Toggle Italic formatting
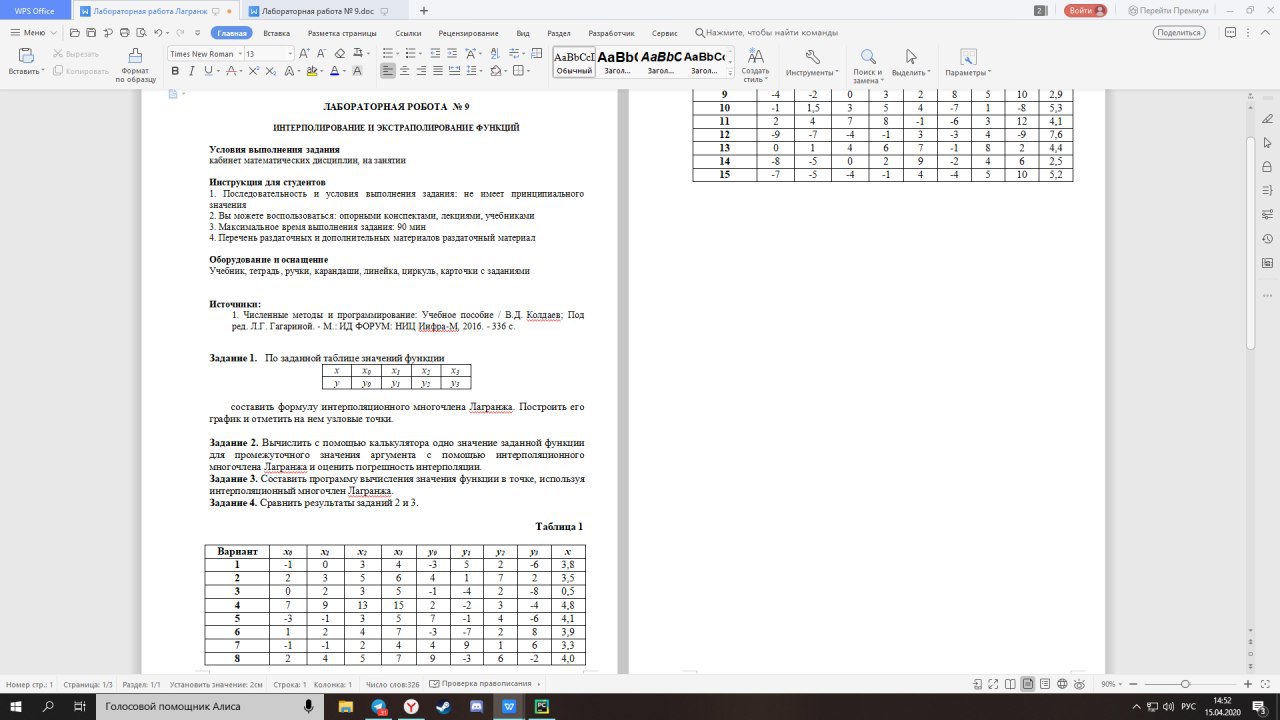The height and width of the screenshot is (720, 1280). [x=192, y=71]
